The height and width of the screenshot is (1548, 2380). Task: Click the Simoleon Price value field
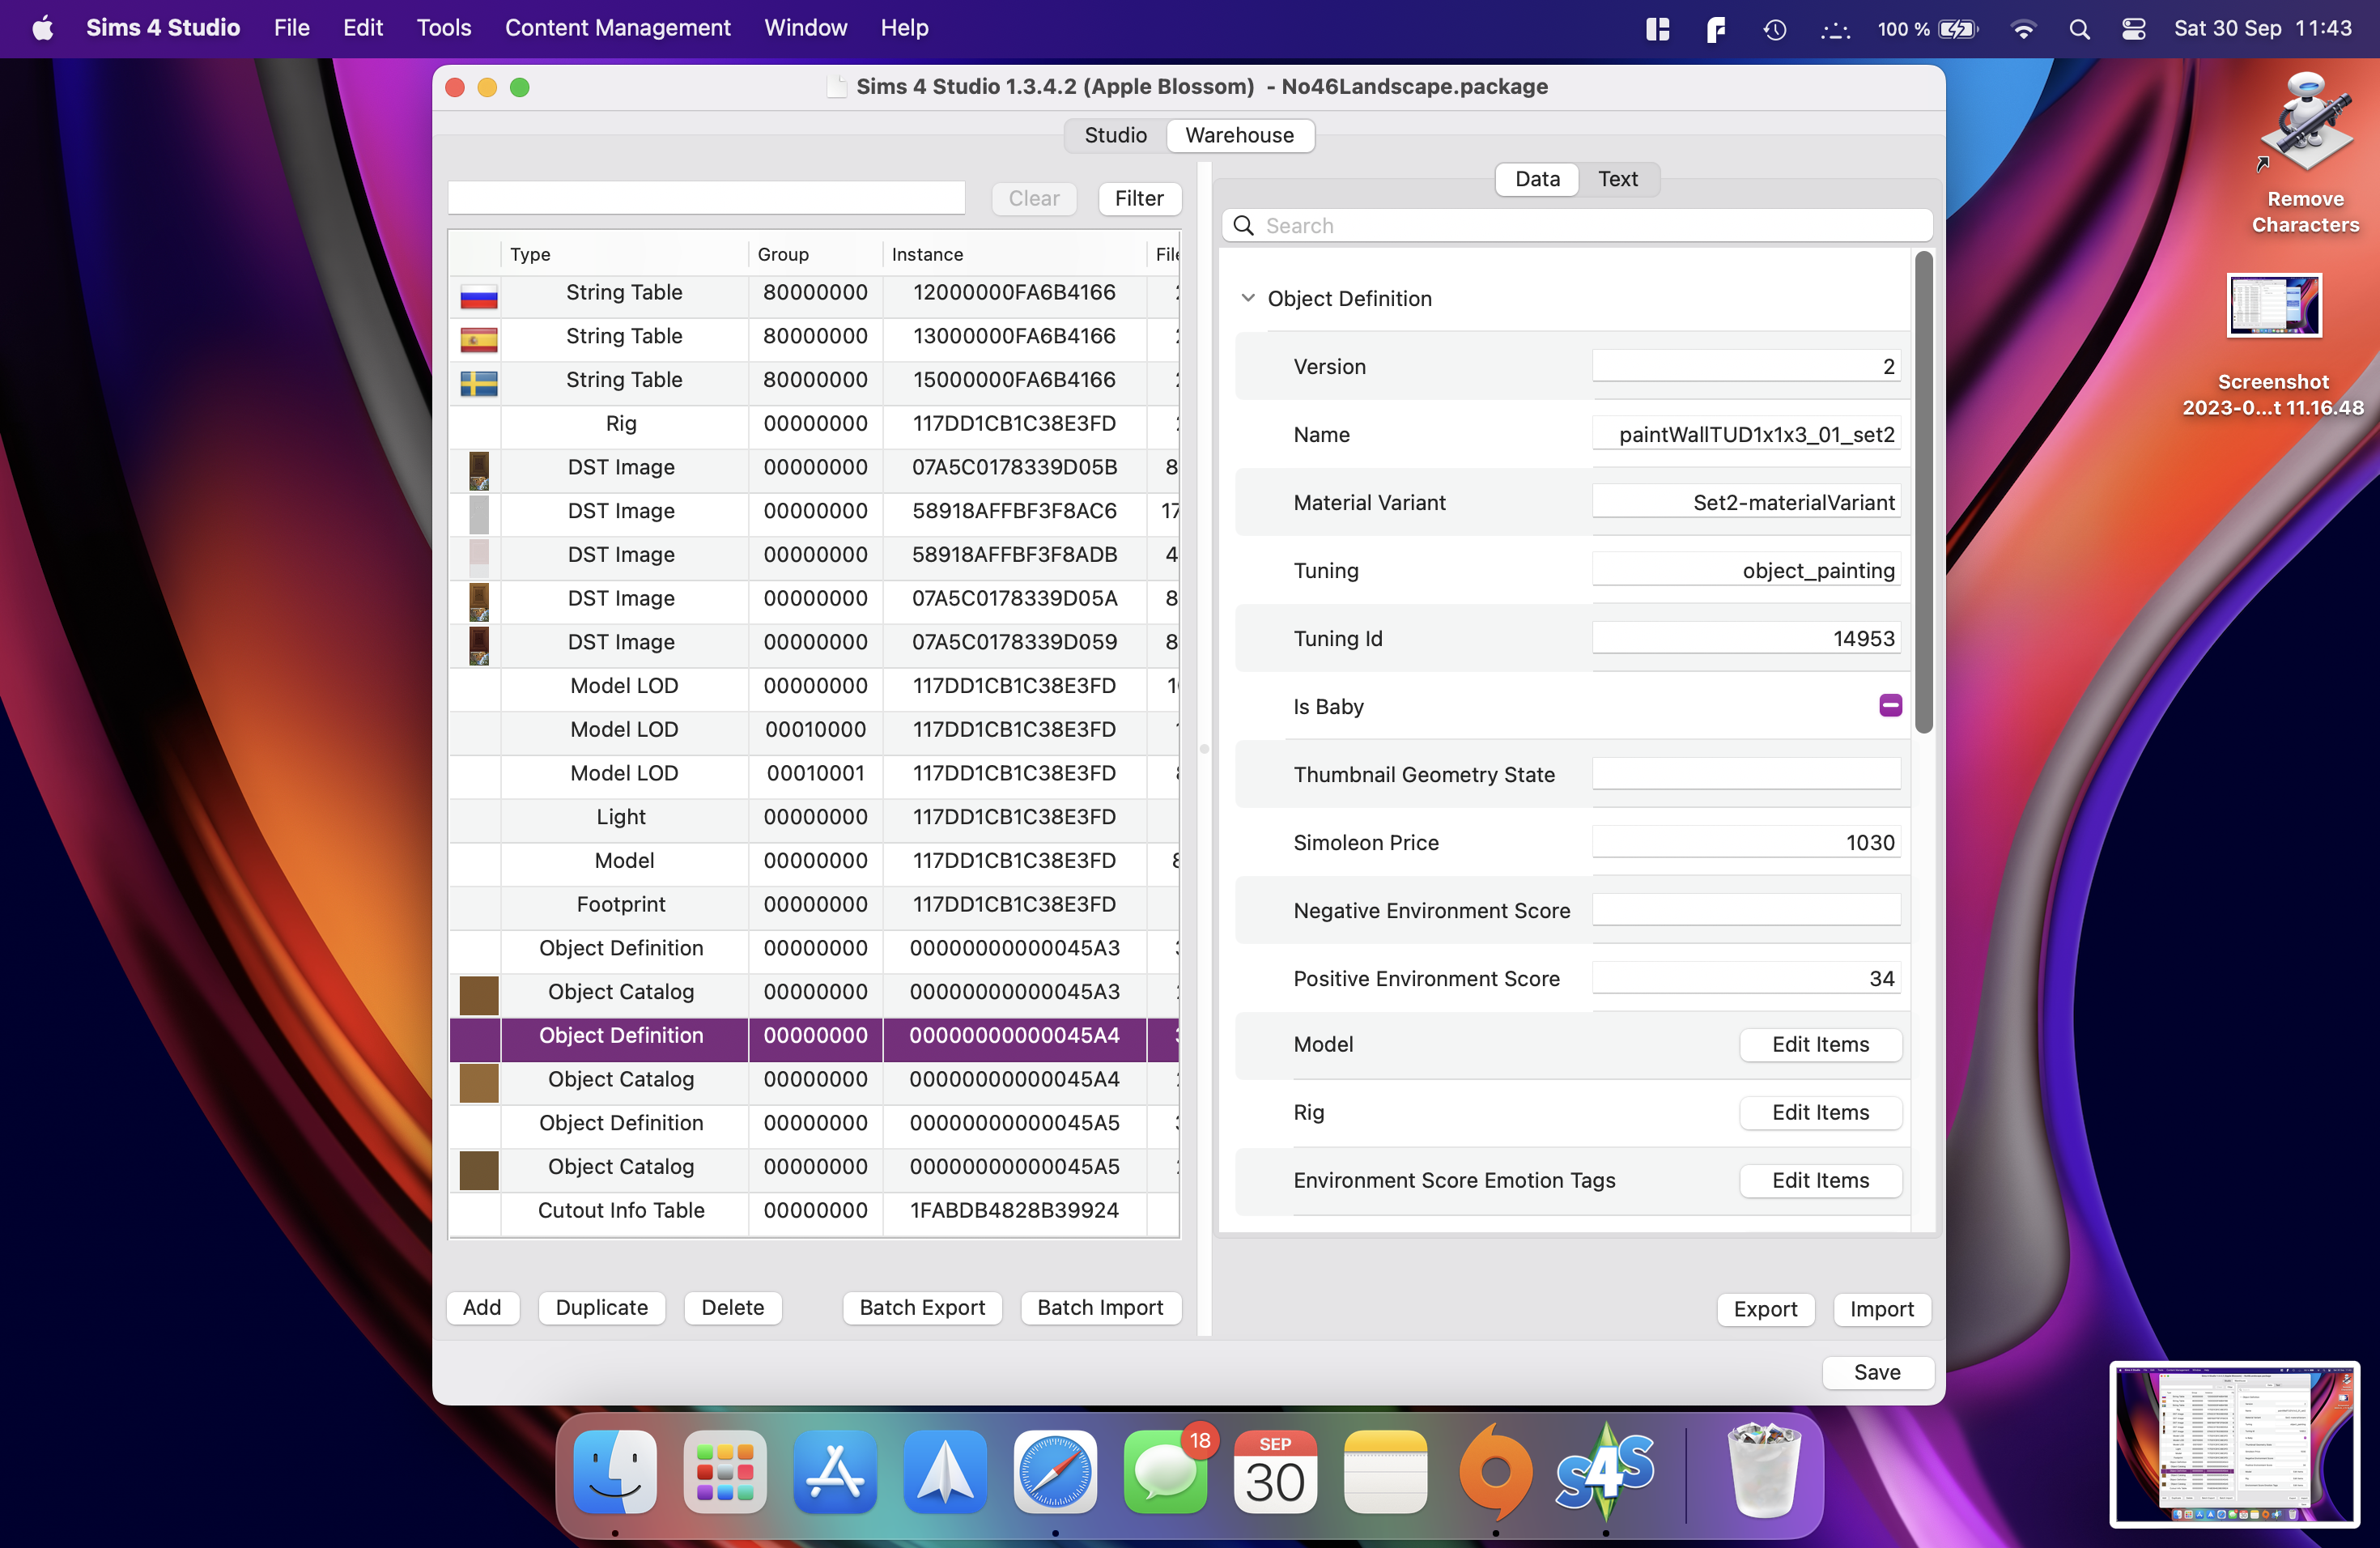[1745, 842]
